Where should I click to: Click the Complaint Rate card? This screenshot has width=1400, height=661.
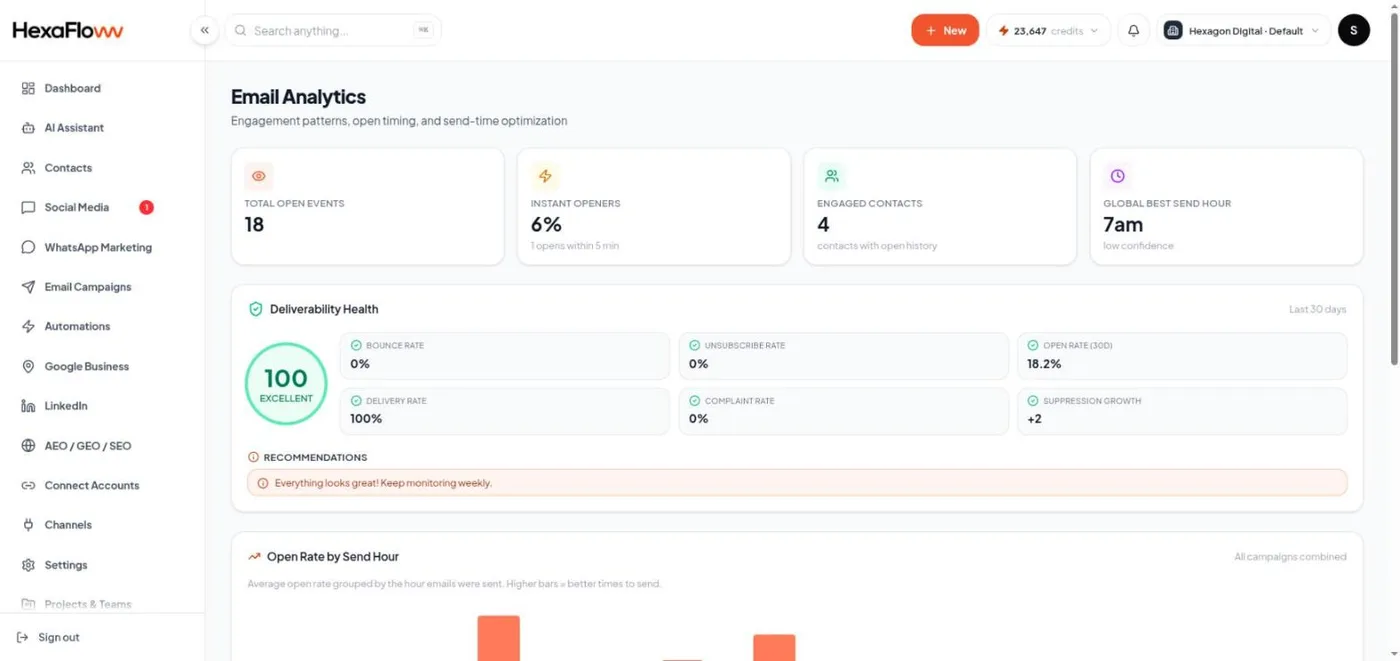coord(843,411)
